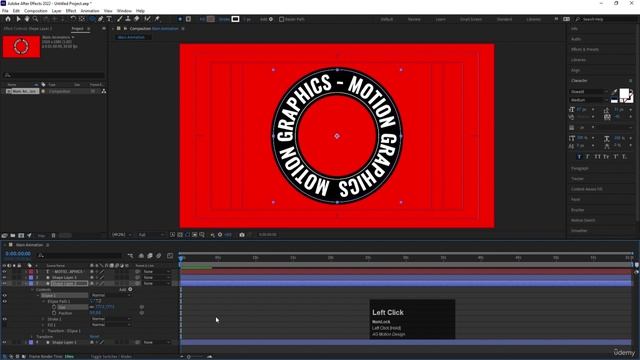Select the Home tool icon
Image resolution: width=640 pixels, height=360 pixels.
pyautogui.click(x=8, y=19)
